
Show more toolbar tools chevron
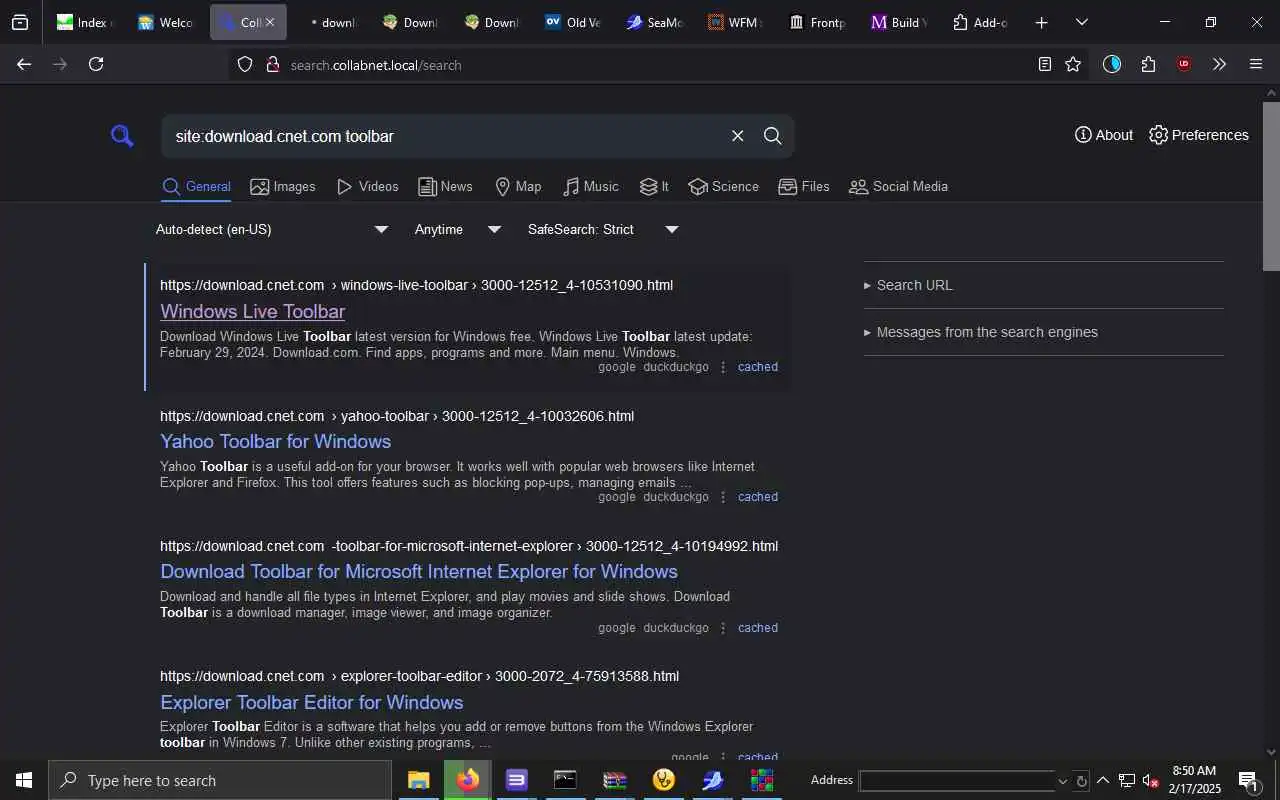[x=1219, y=64]
